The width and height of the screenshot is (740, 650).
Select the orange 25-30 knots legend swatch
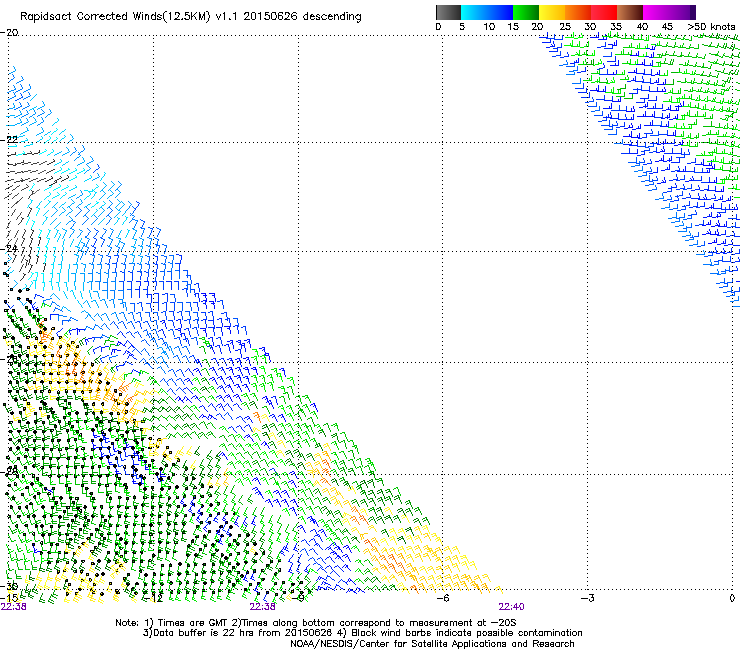(578, 12)
